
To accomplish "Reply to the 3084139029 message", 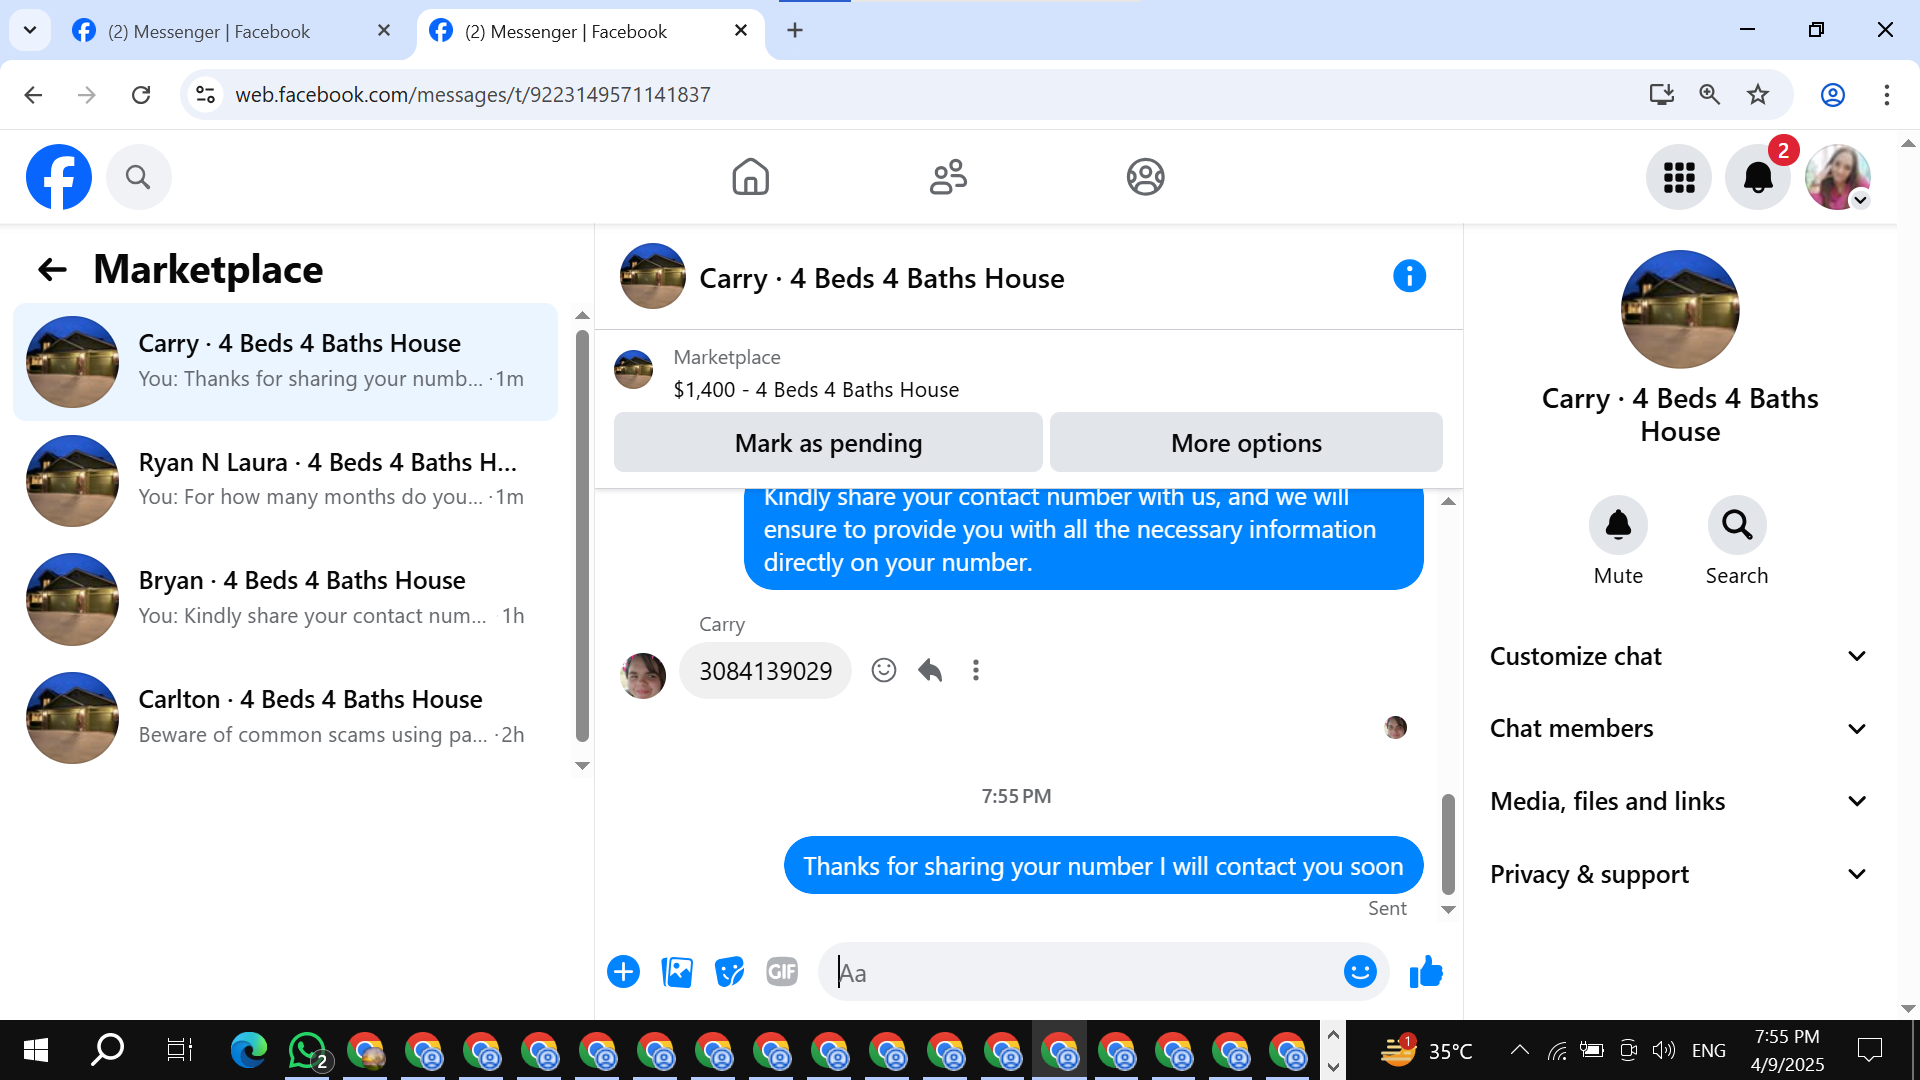I will pyautogui.click(x=930, y=670).
